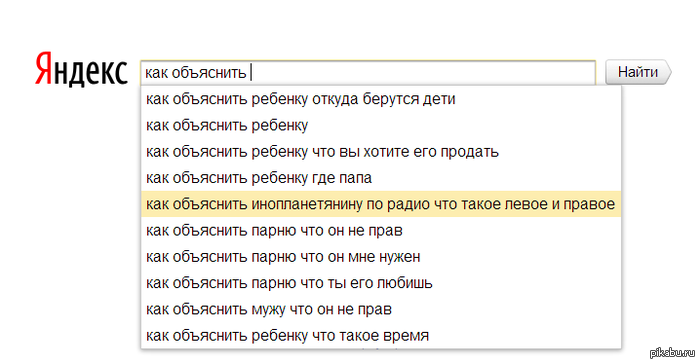This screenshot has height=364, width=700.
Task: Choose suggestion 'мужу что он не прав'
Action: click(x=381, y=310)
